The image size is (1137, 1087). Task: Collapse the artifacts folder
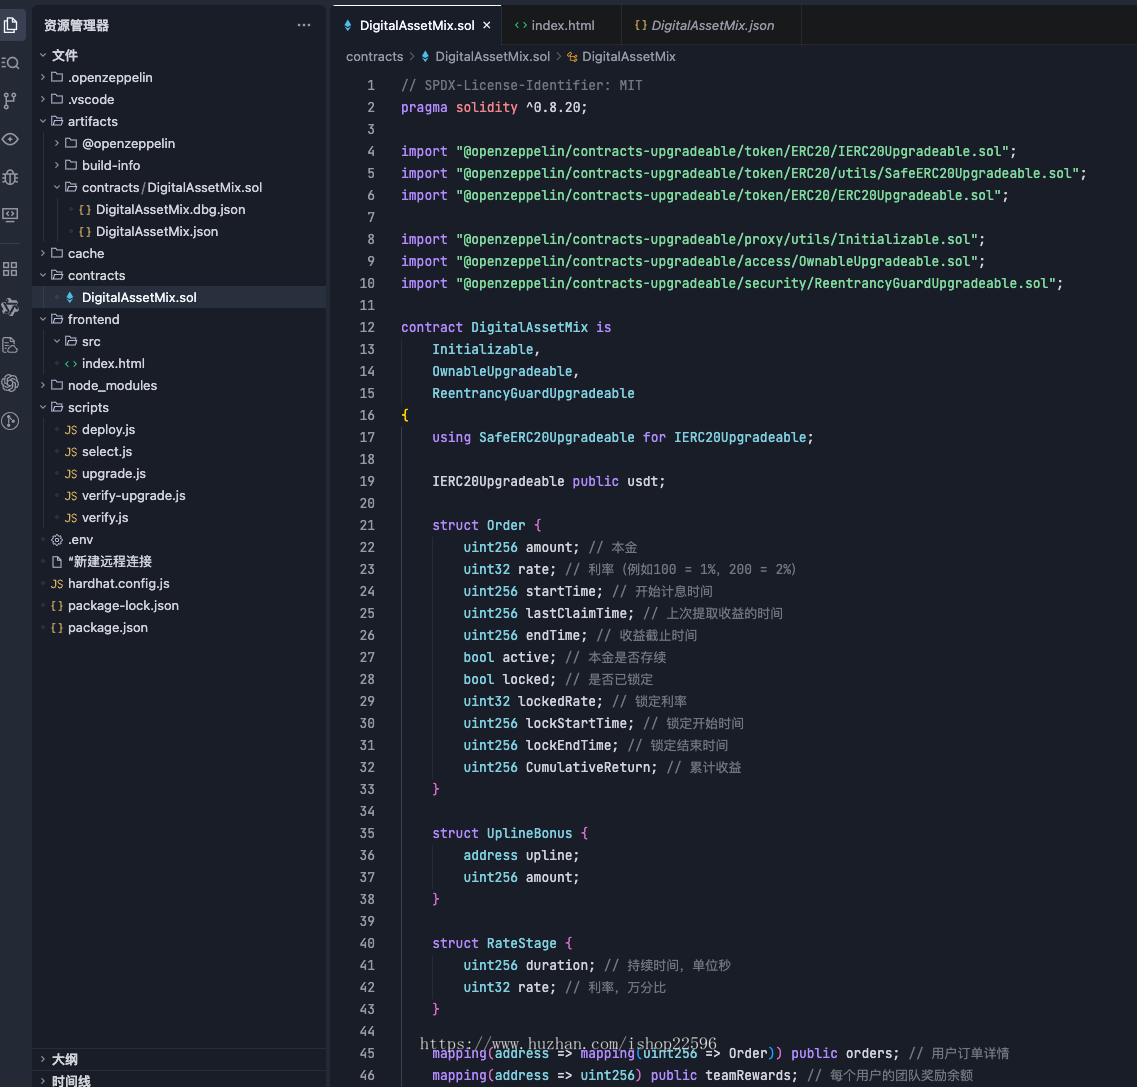coord(92,121)
